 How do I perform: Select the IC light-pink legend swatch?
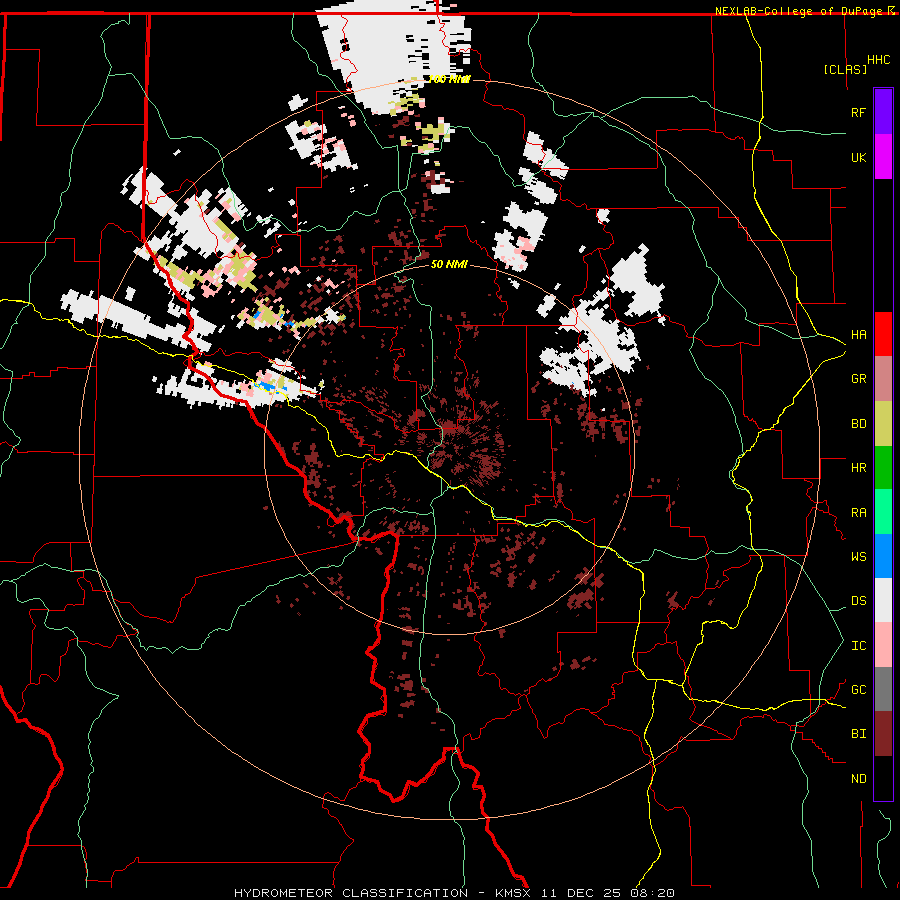tap(883, 645)
